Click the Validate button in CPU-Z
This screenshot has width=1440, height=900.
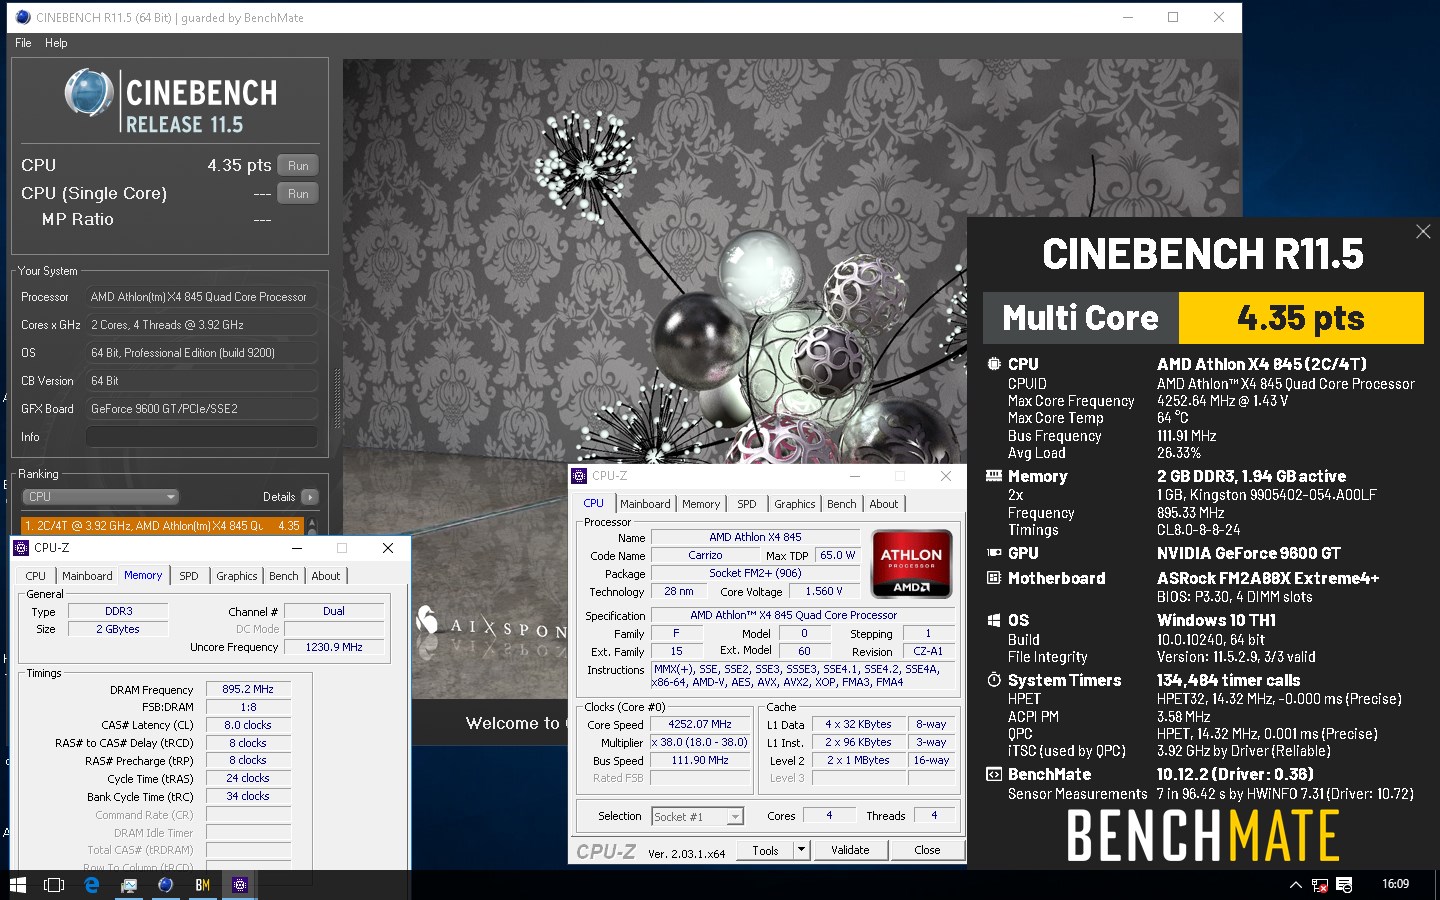coord(850,850)
